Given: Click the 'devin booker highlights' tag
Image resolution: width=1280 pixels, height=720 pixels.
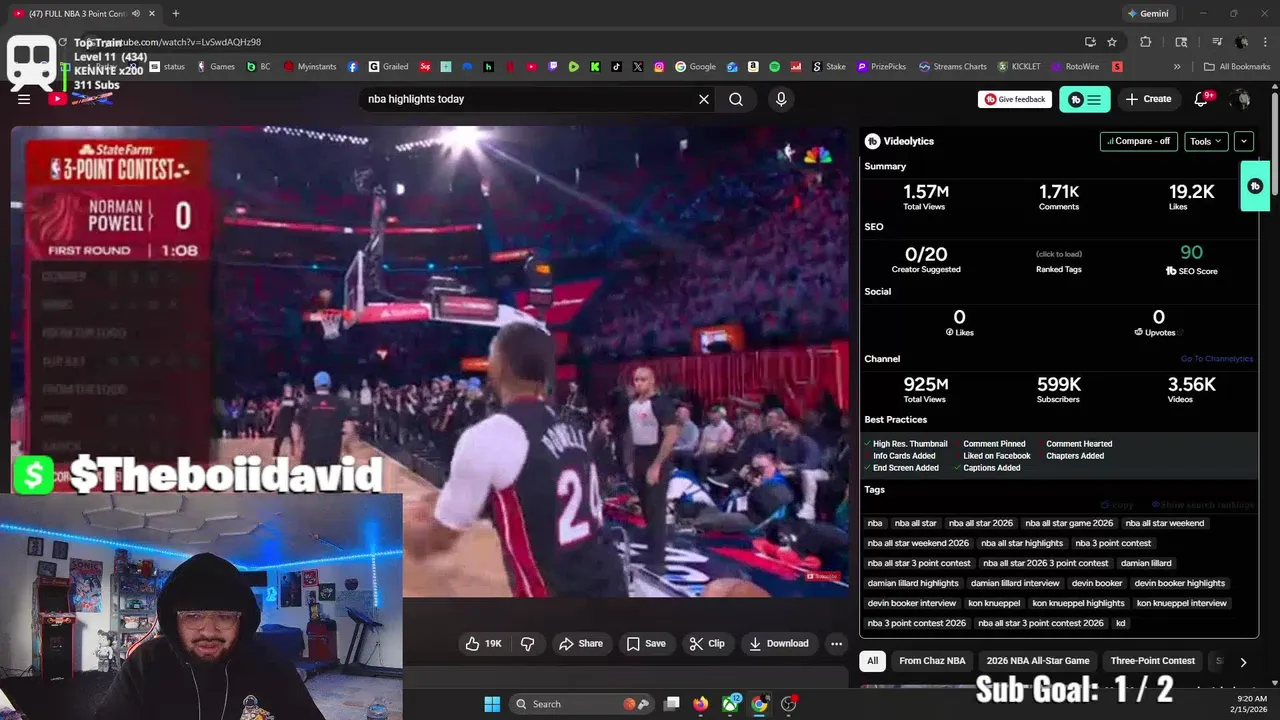Looking at the screenshot, I should pos(1179,583).
